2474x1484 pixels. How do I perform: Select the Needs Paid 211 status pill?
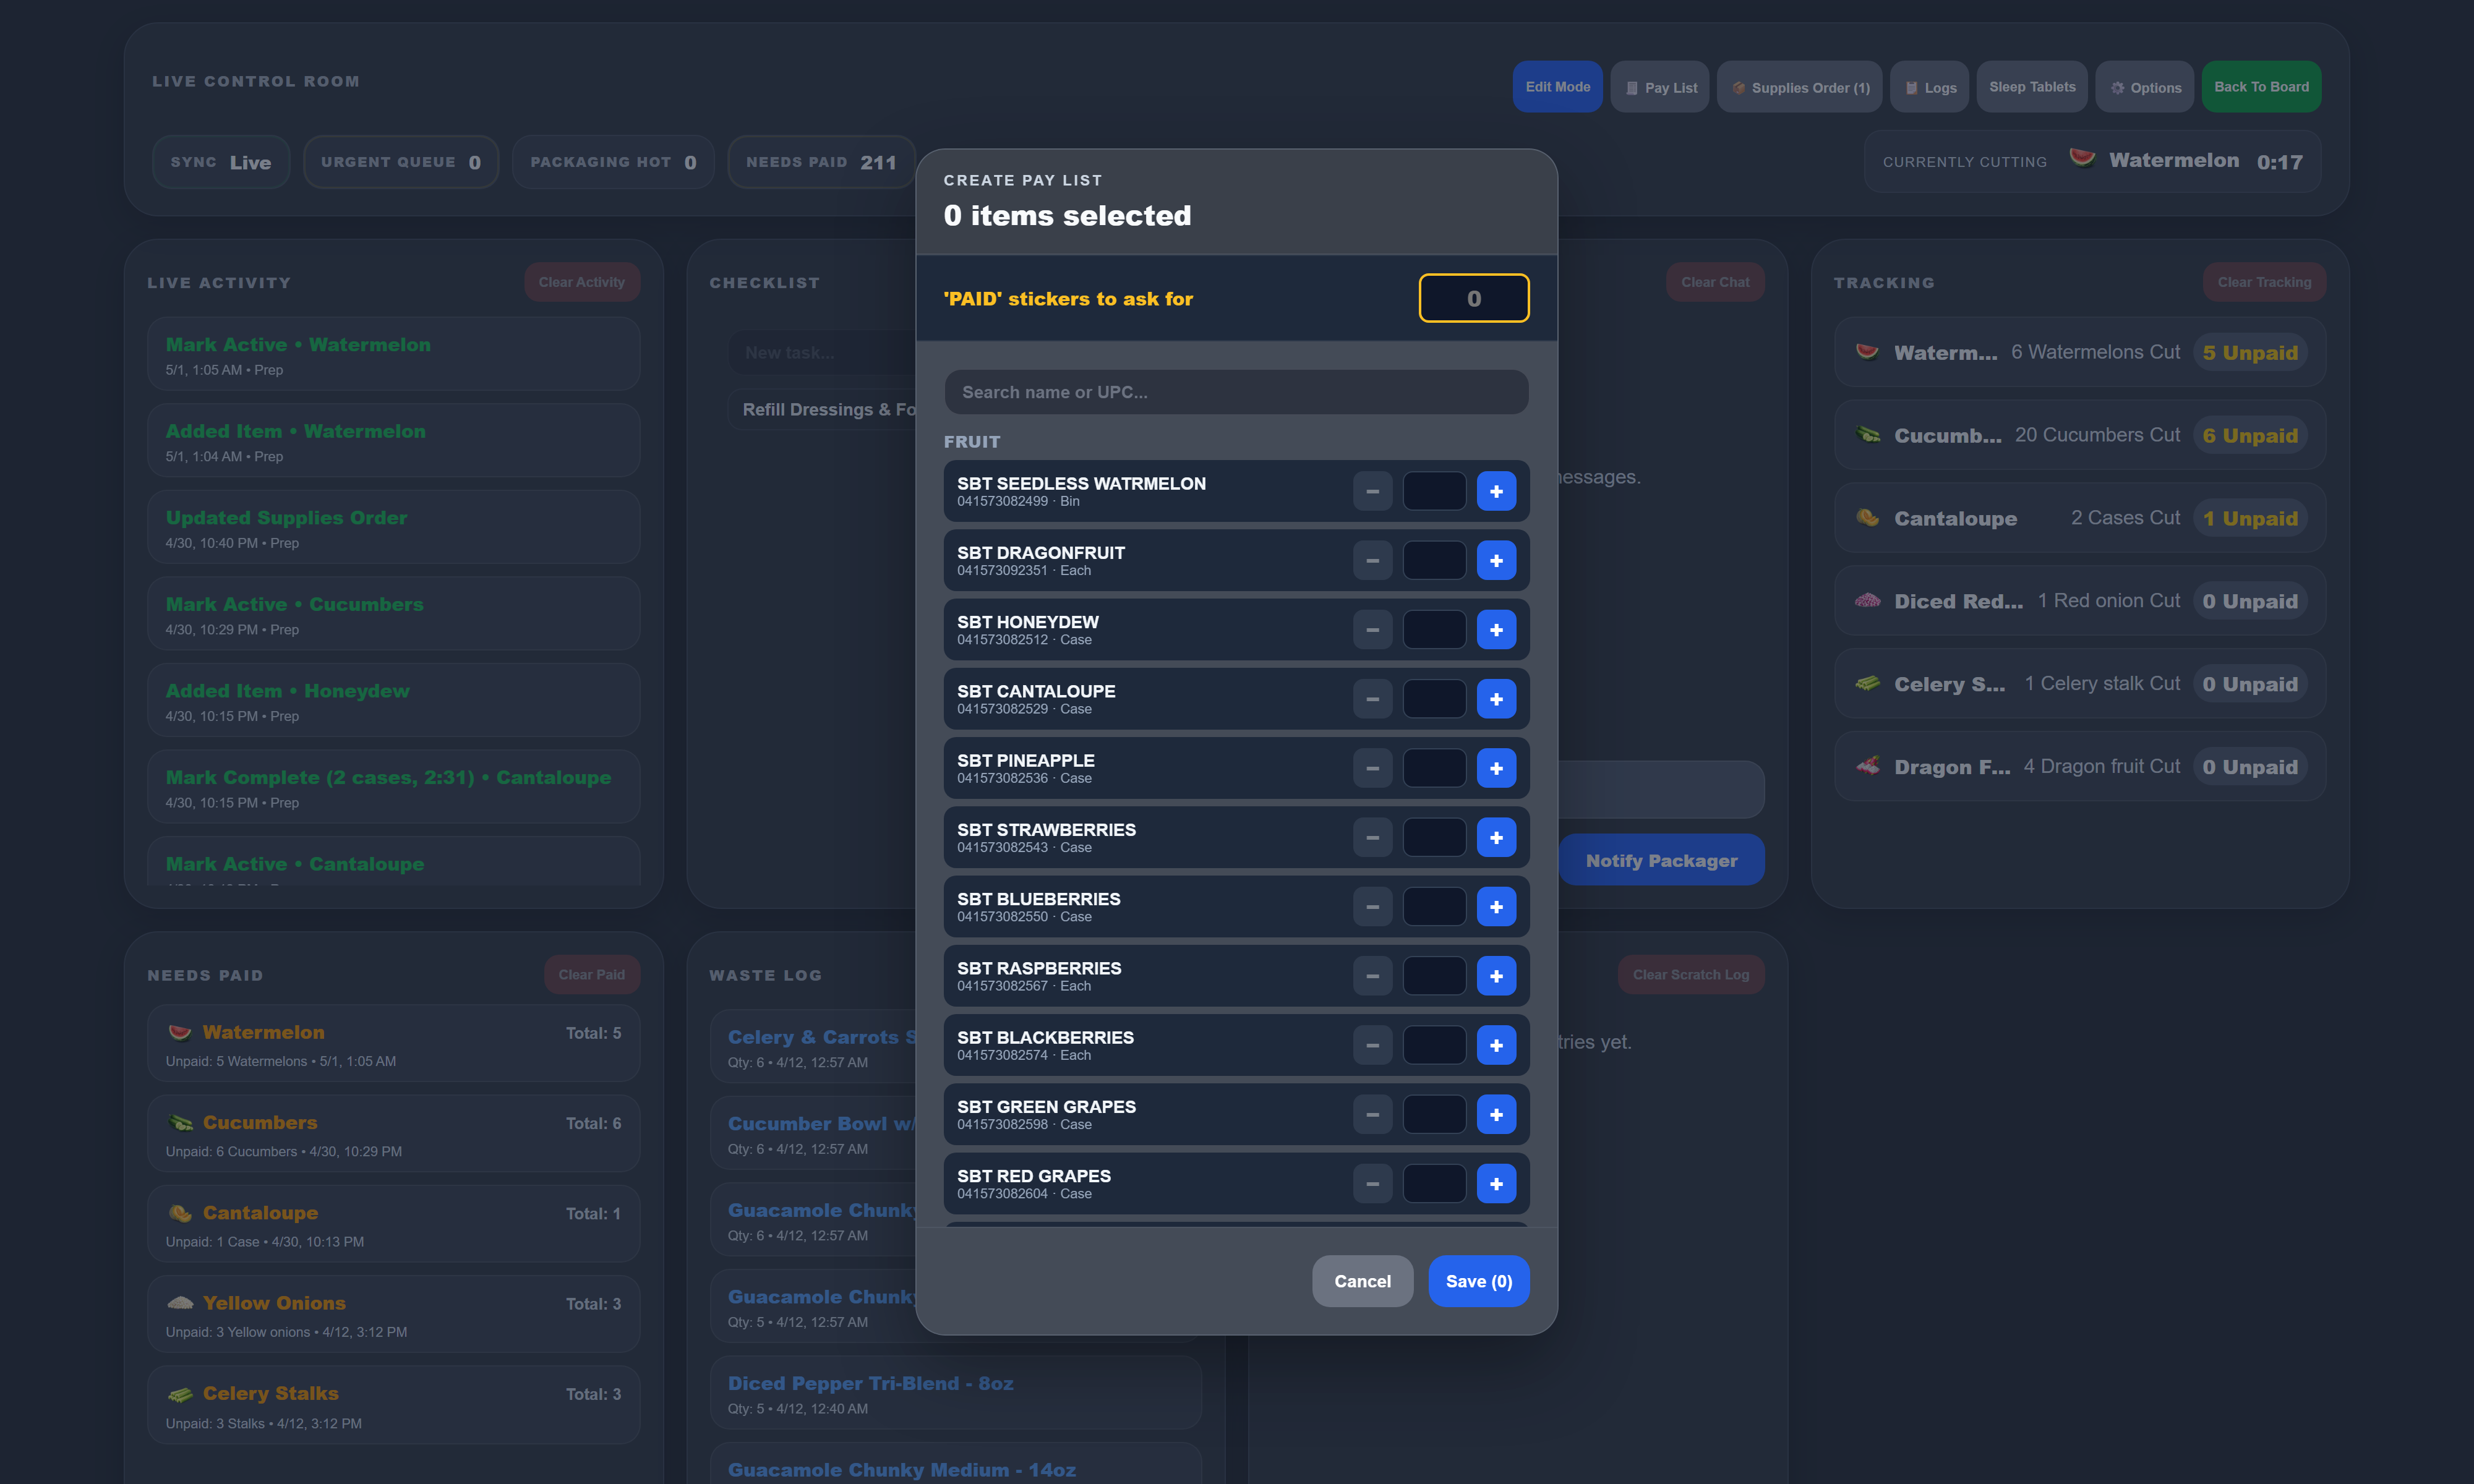coord(821,162)
